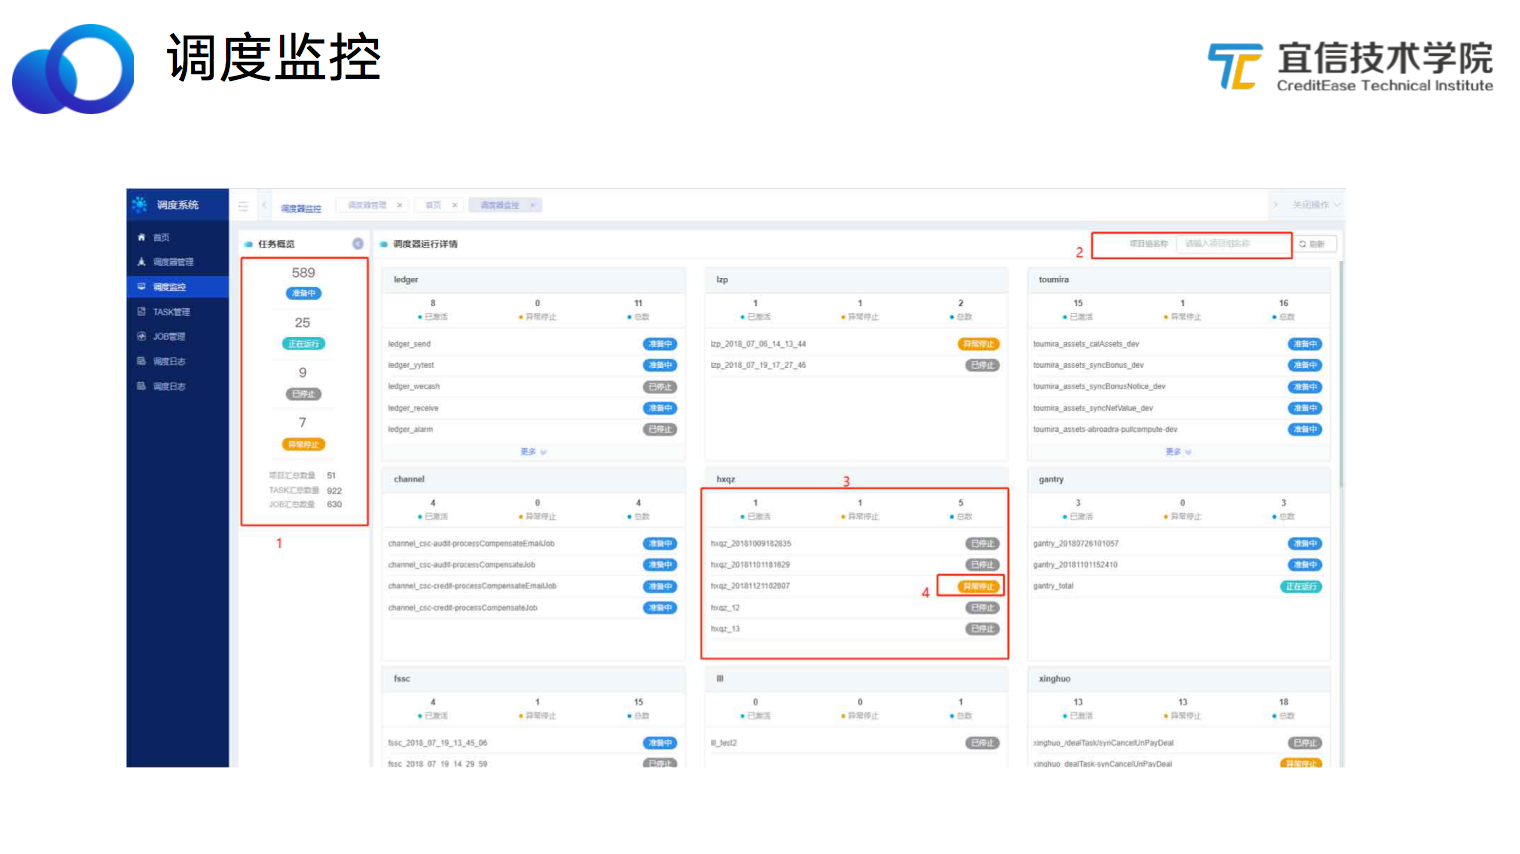This screenshot has width=1520, height=854.
Task: Expand 更多 under the toumira card
Action: (x=1178, y=452)
